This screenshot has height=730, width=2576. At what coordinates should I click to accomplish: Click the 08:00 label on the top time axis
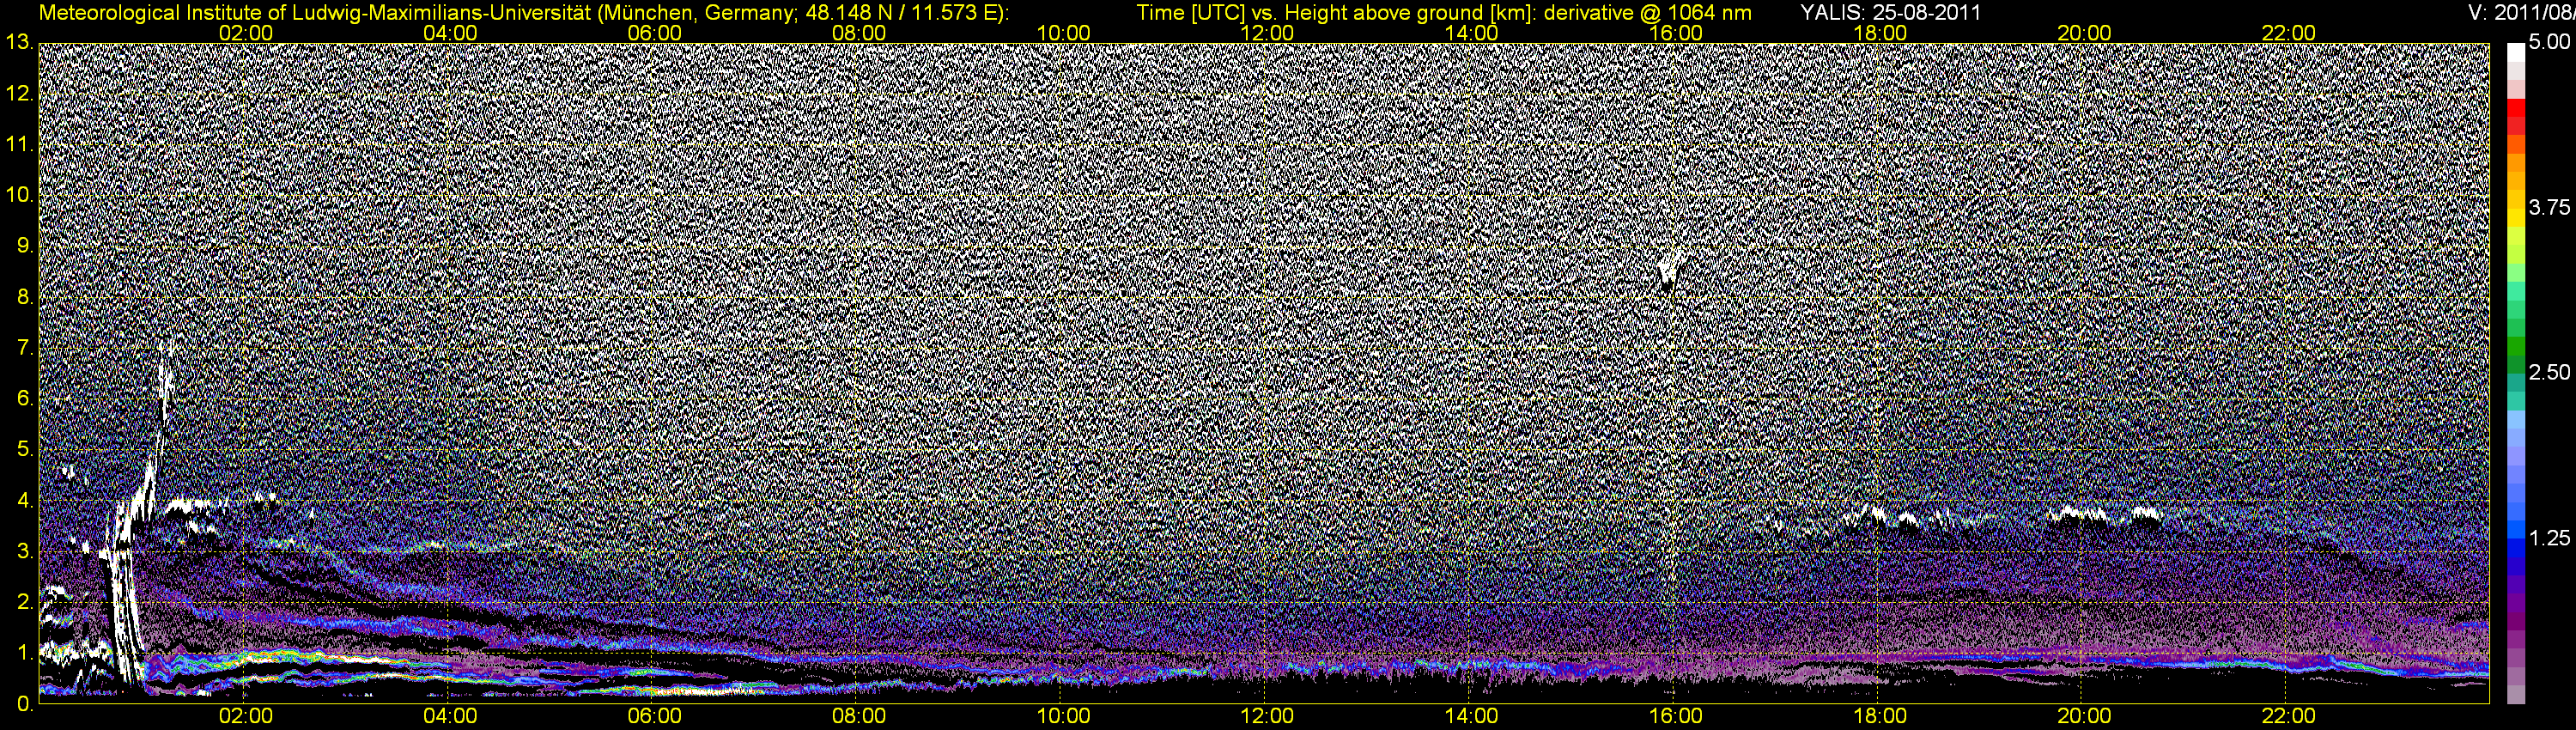[x=859, y=33]
